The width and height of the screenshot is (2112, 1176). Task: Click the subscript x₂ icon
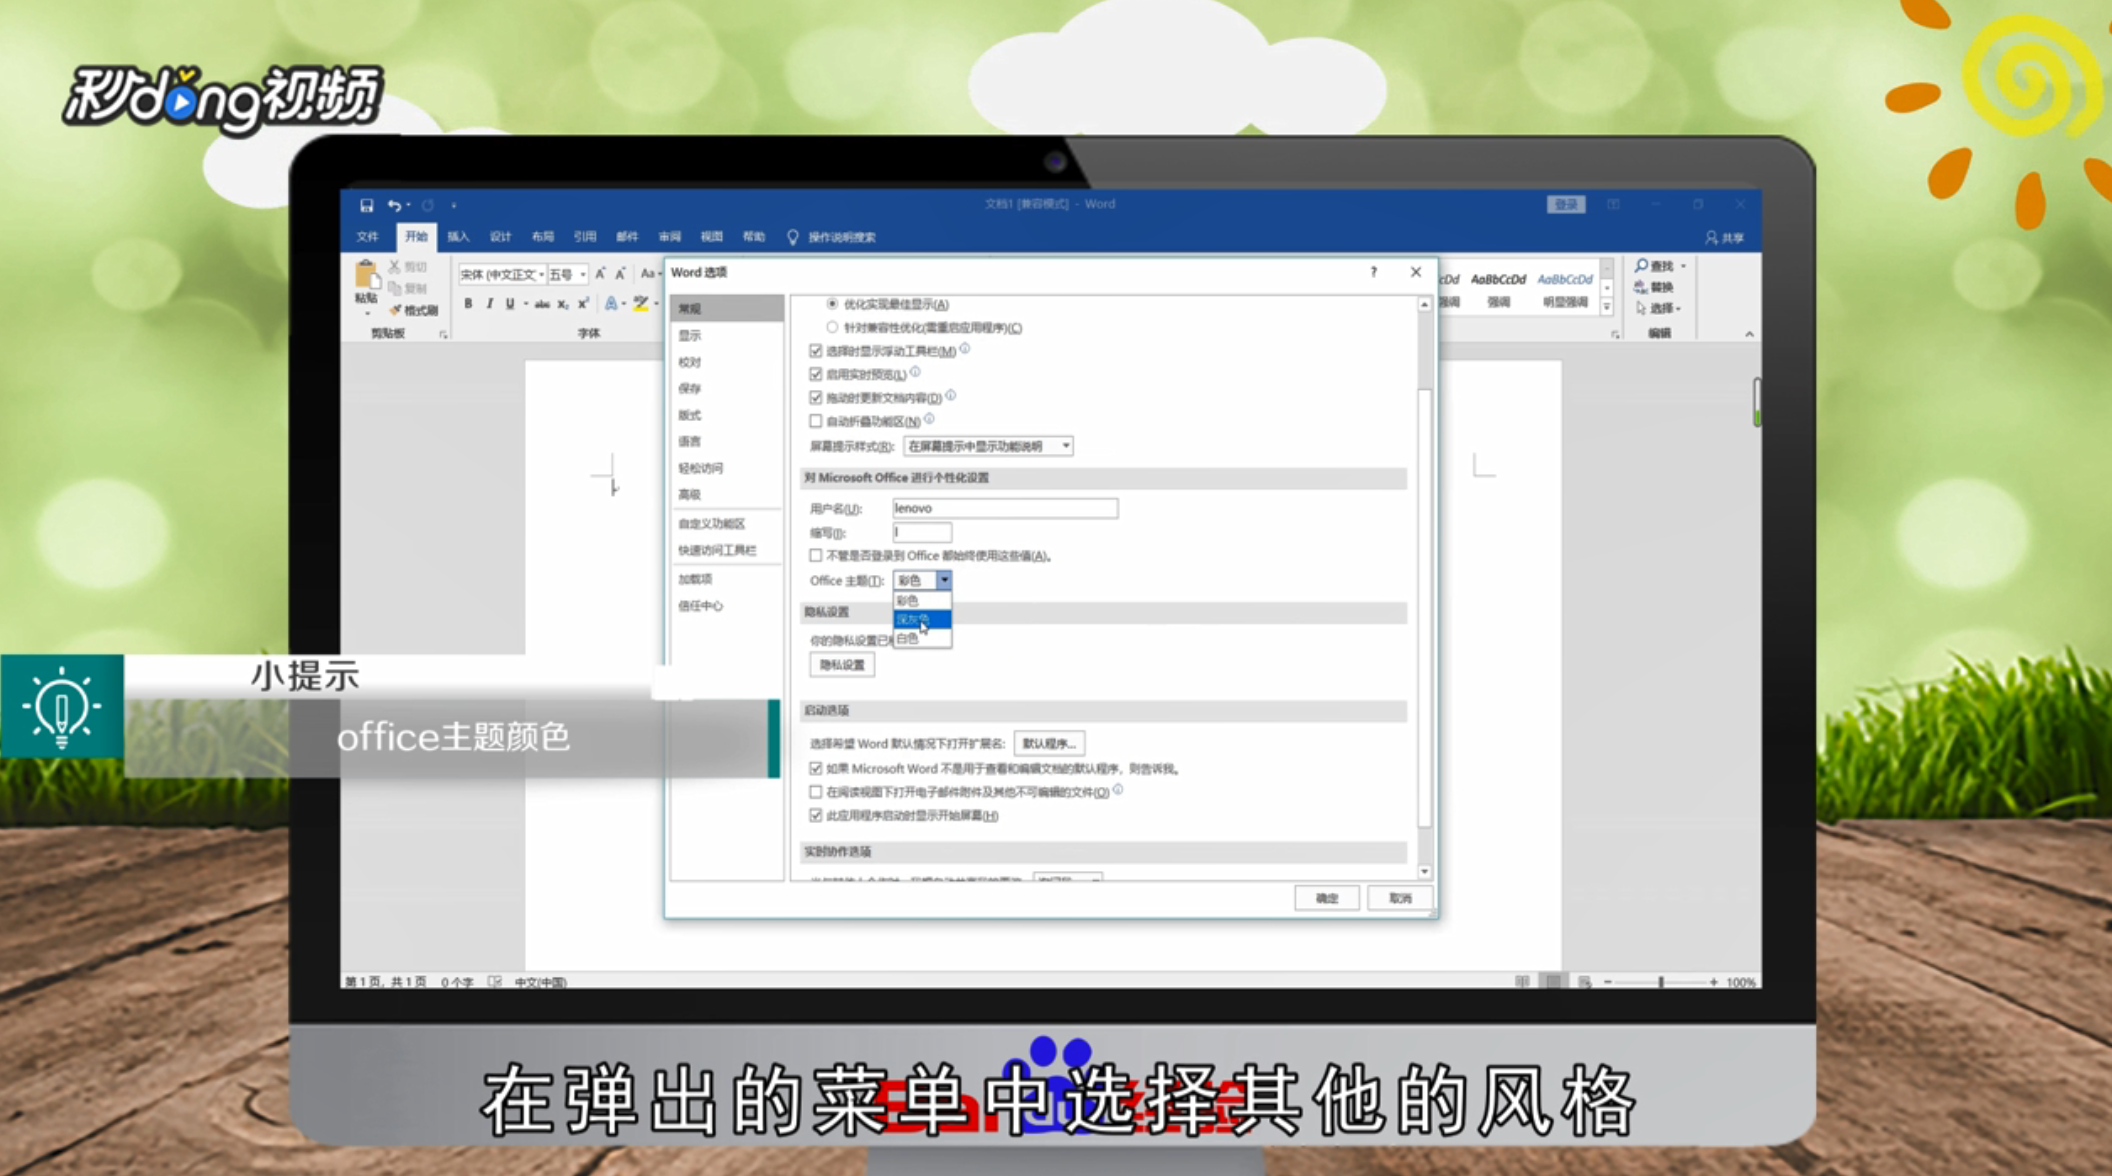[x=563, y=303]
